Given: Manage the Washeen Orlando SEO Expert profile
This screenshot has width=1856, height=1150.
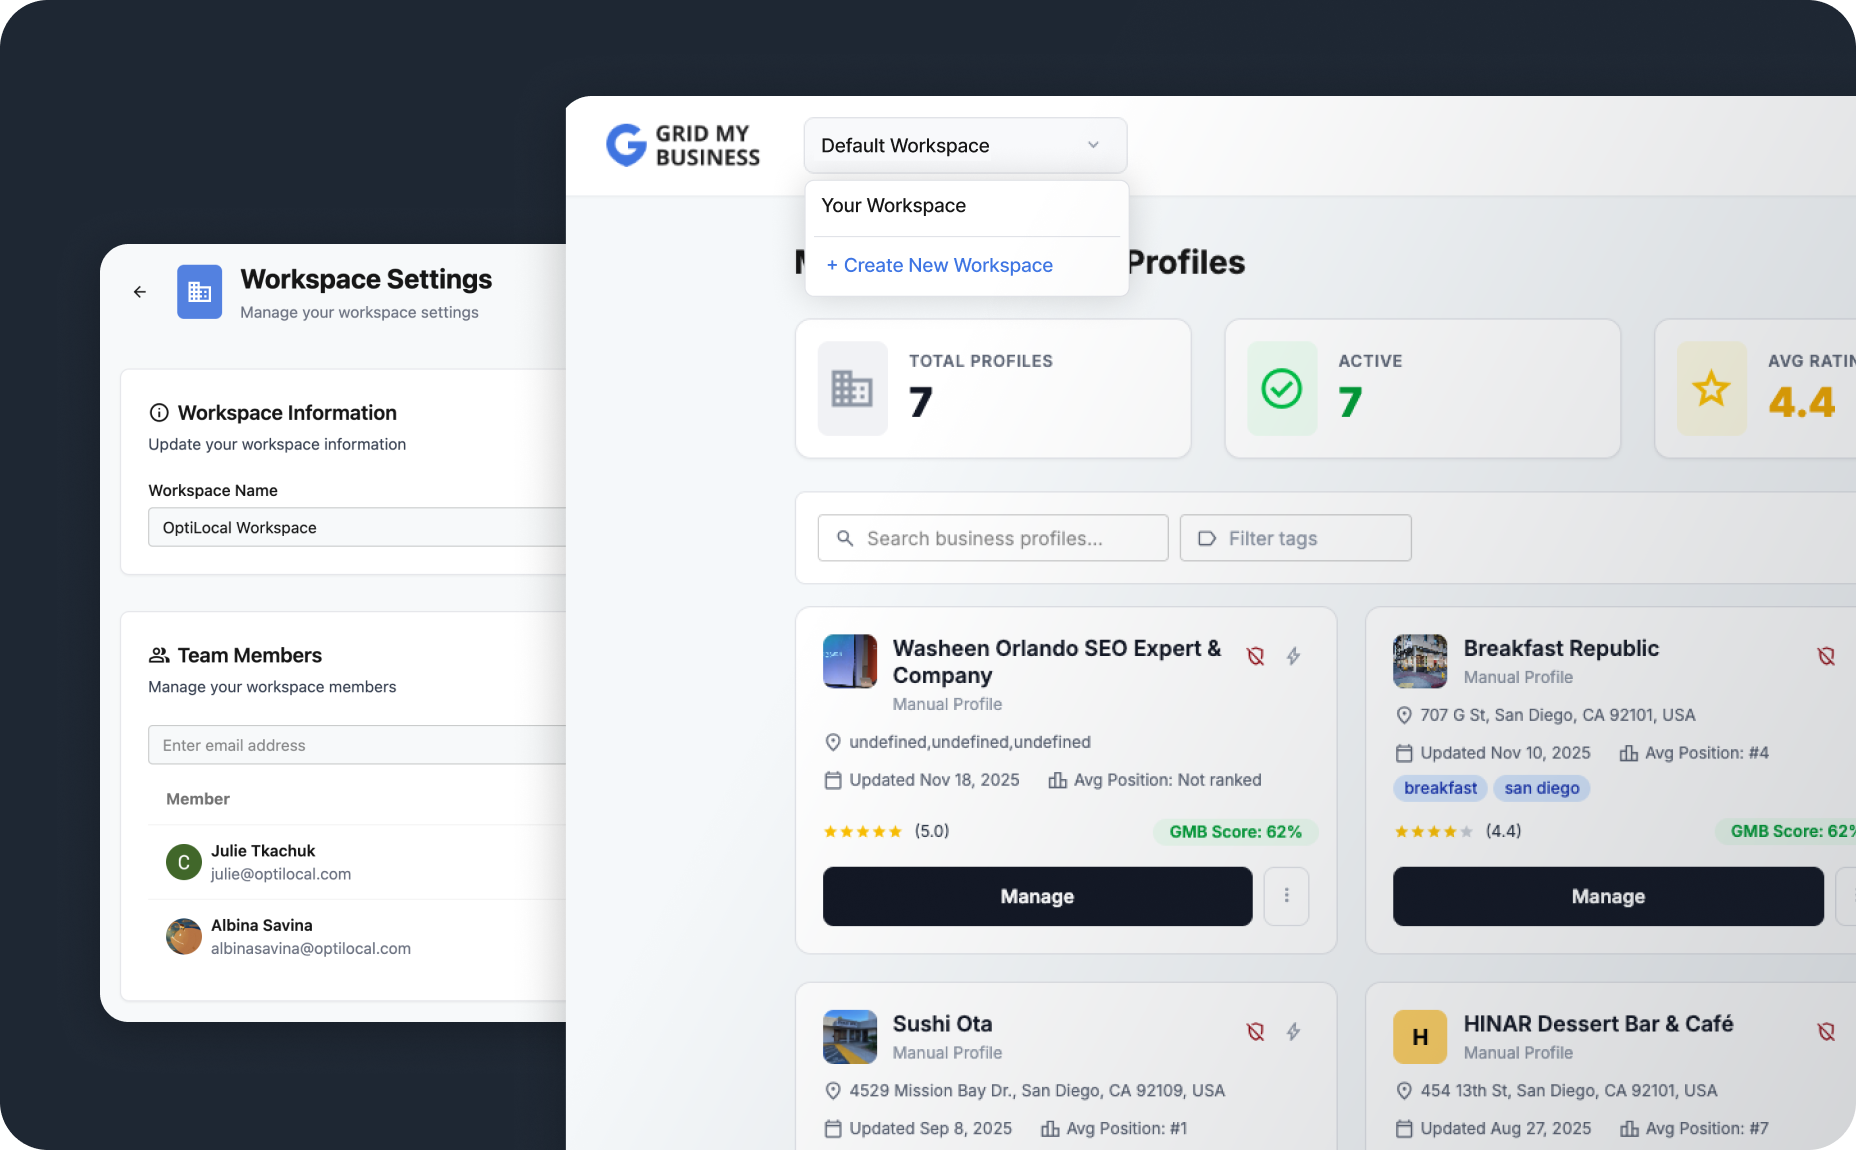Looking at the screenshot, I should (x=1037, y=896).
